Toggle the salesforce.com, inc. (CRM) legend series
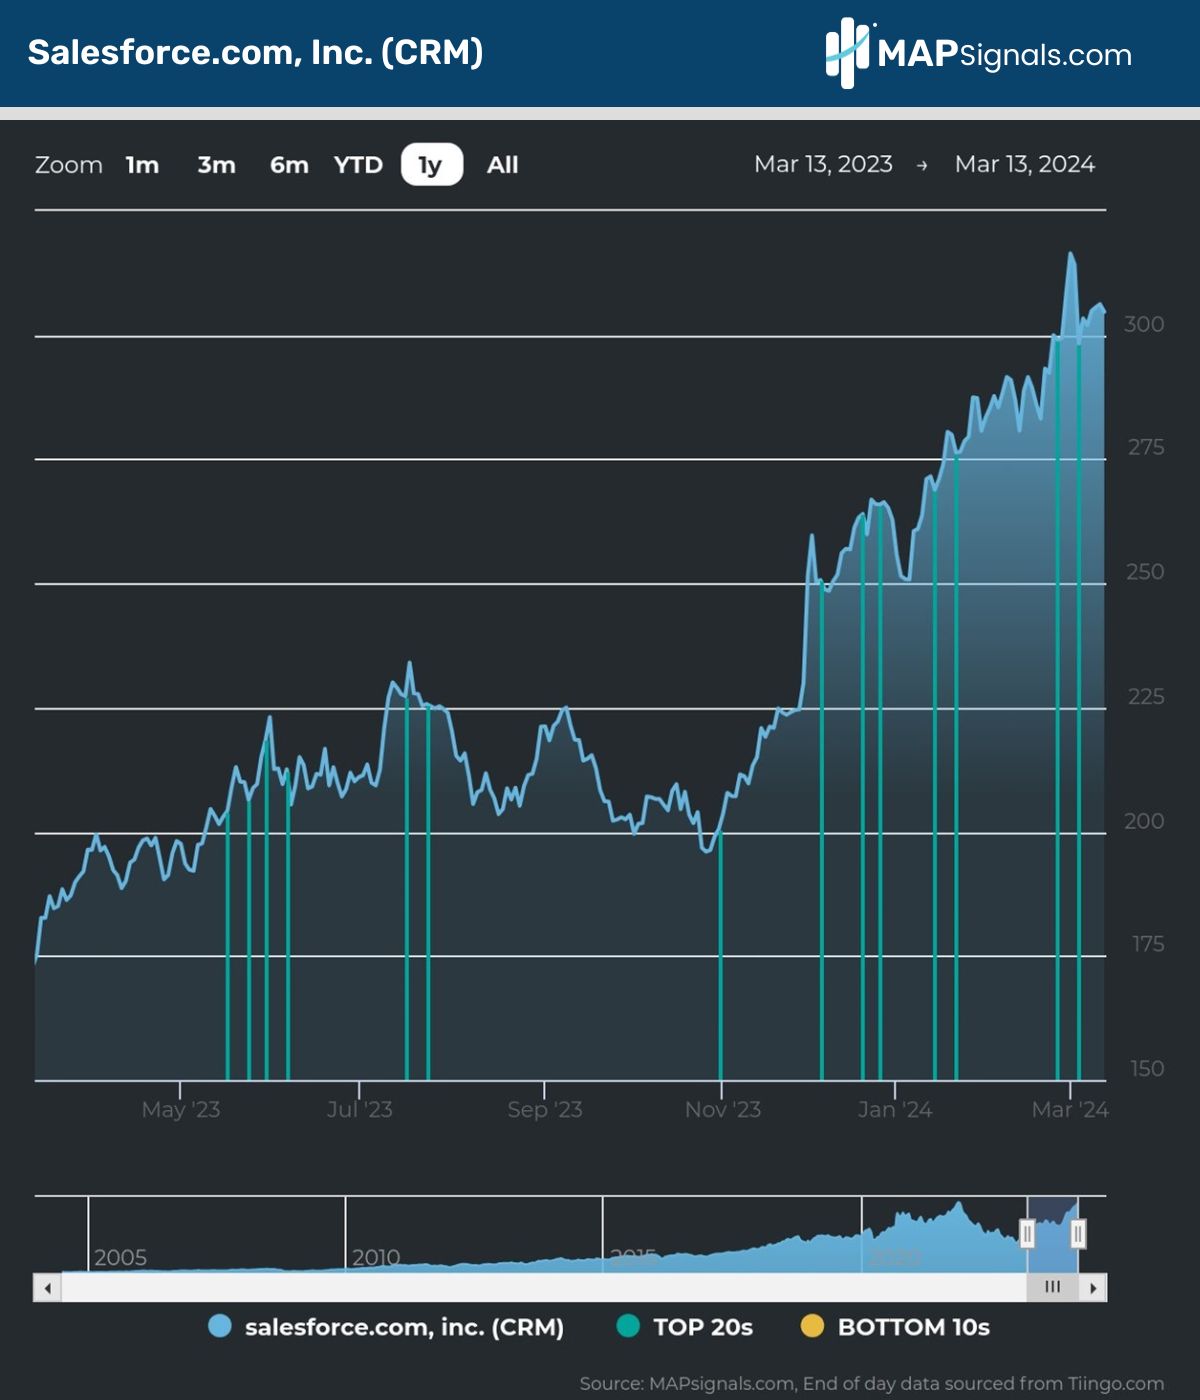Viewport: 1200px width, 1400px height. pos(386,1327)
